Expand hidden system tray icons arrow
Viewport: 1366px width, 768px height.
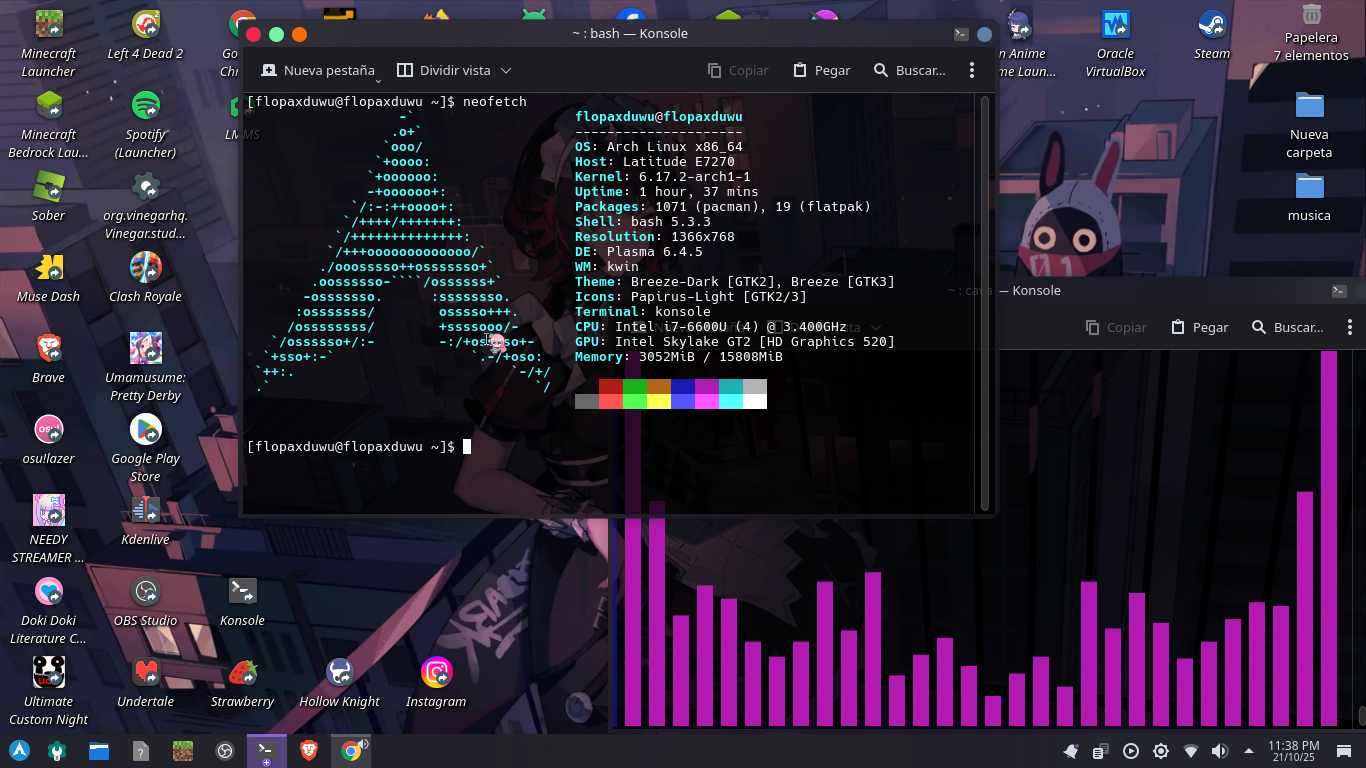click(x=1248, y=751)
